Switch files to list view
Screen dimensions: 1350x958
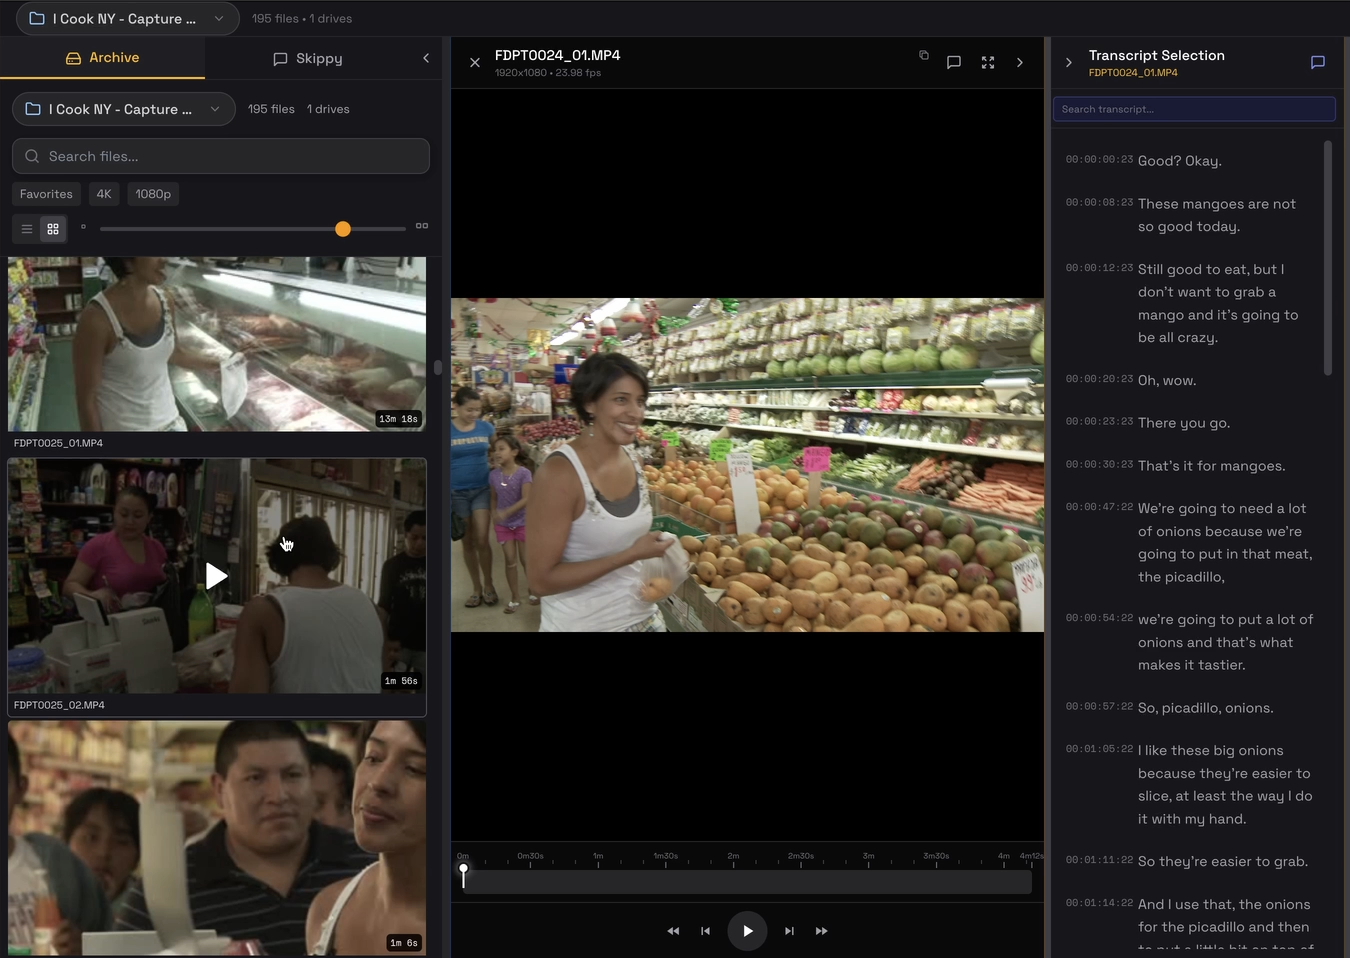pos(26,228)
